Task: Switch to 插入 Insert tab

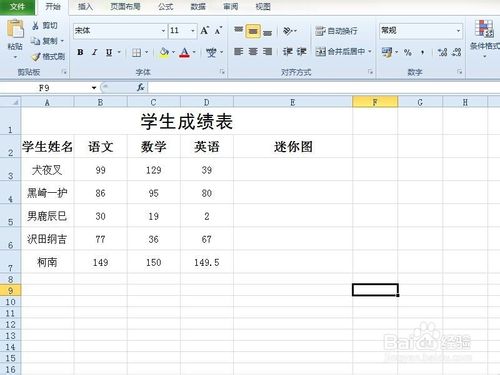Action: click(x=85, y=7)
